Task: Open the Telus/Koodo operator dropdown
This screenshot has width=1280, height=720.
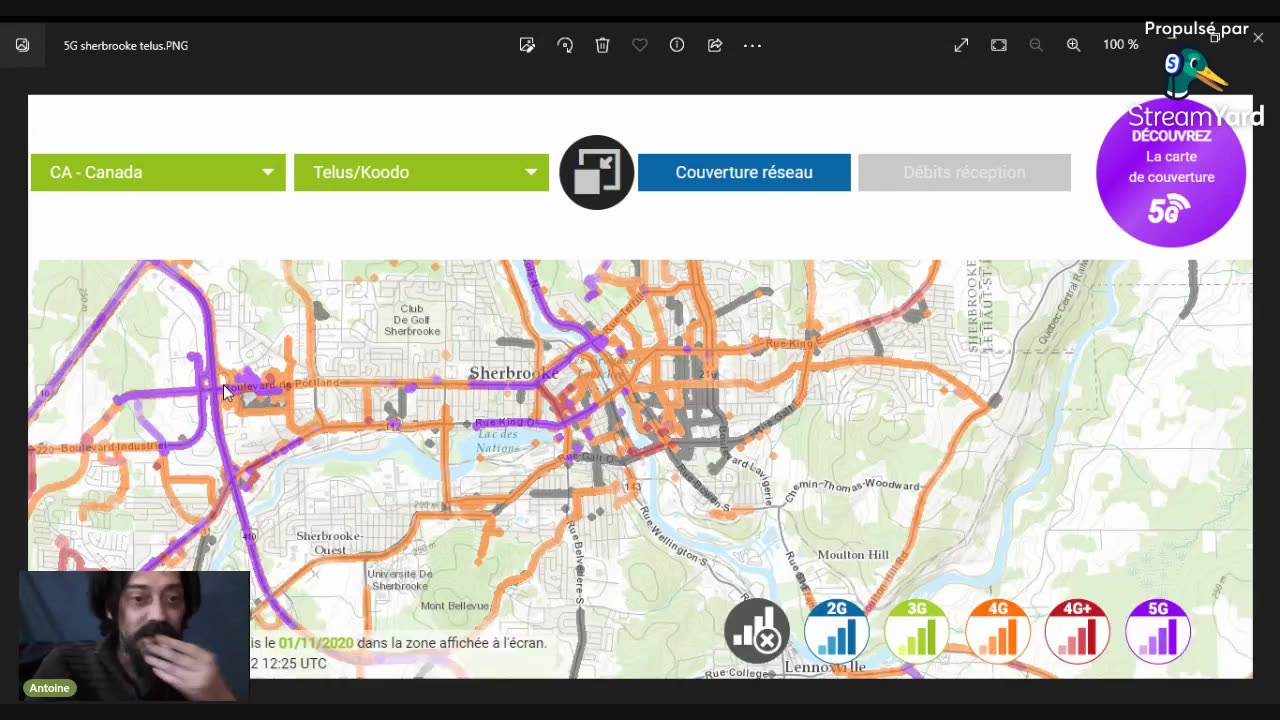Action: coord(421,172)
